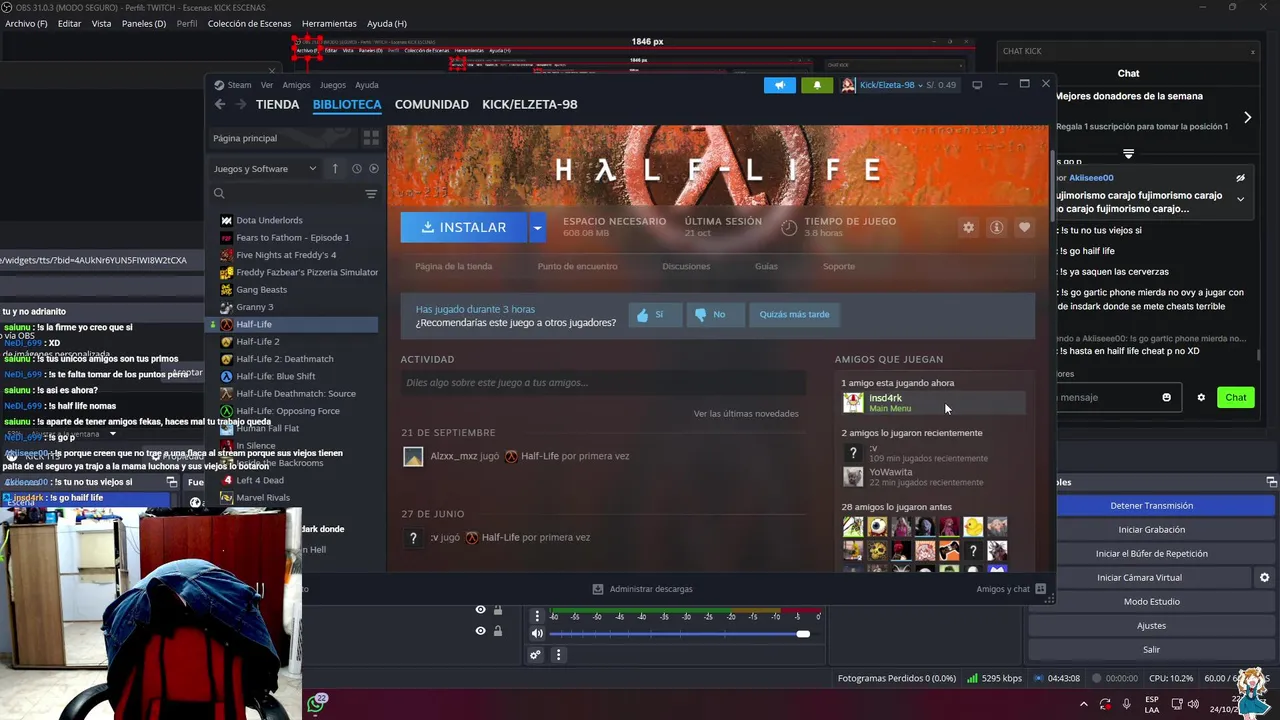Show hidden tray icons chevron
Screen dimensions: 1280x720
[x=1085, y=704]
